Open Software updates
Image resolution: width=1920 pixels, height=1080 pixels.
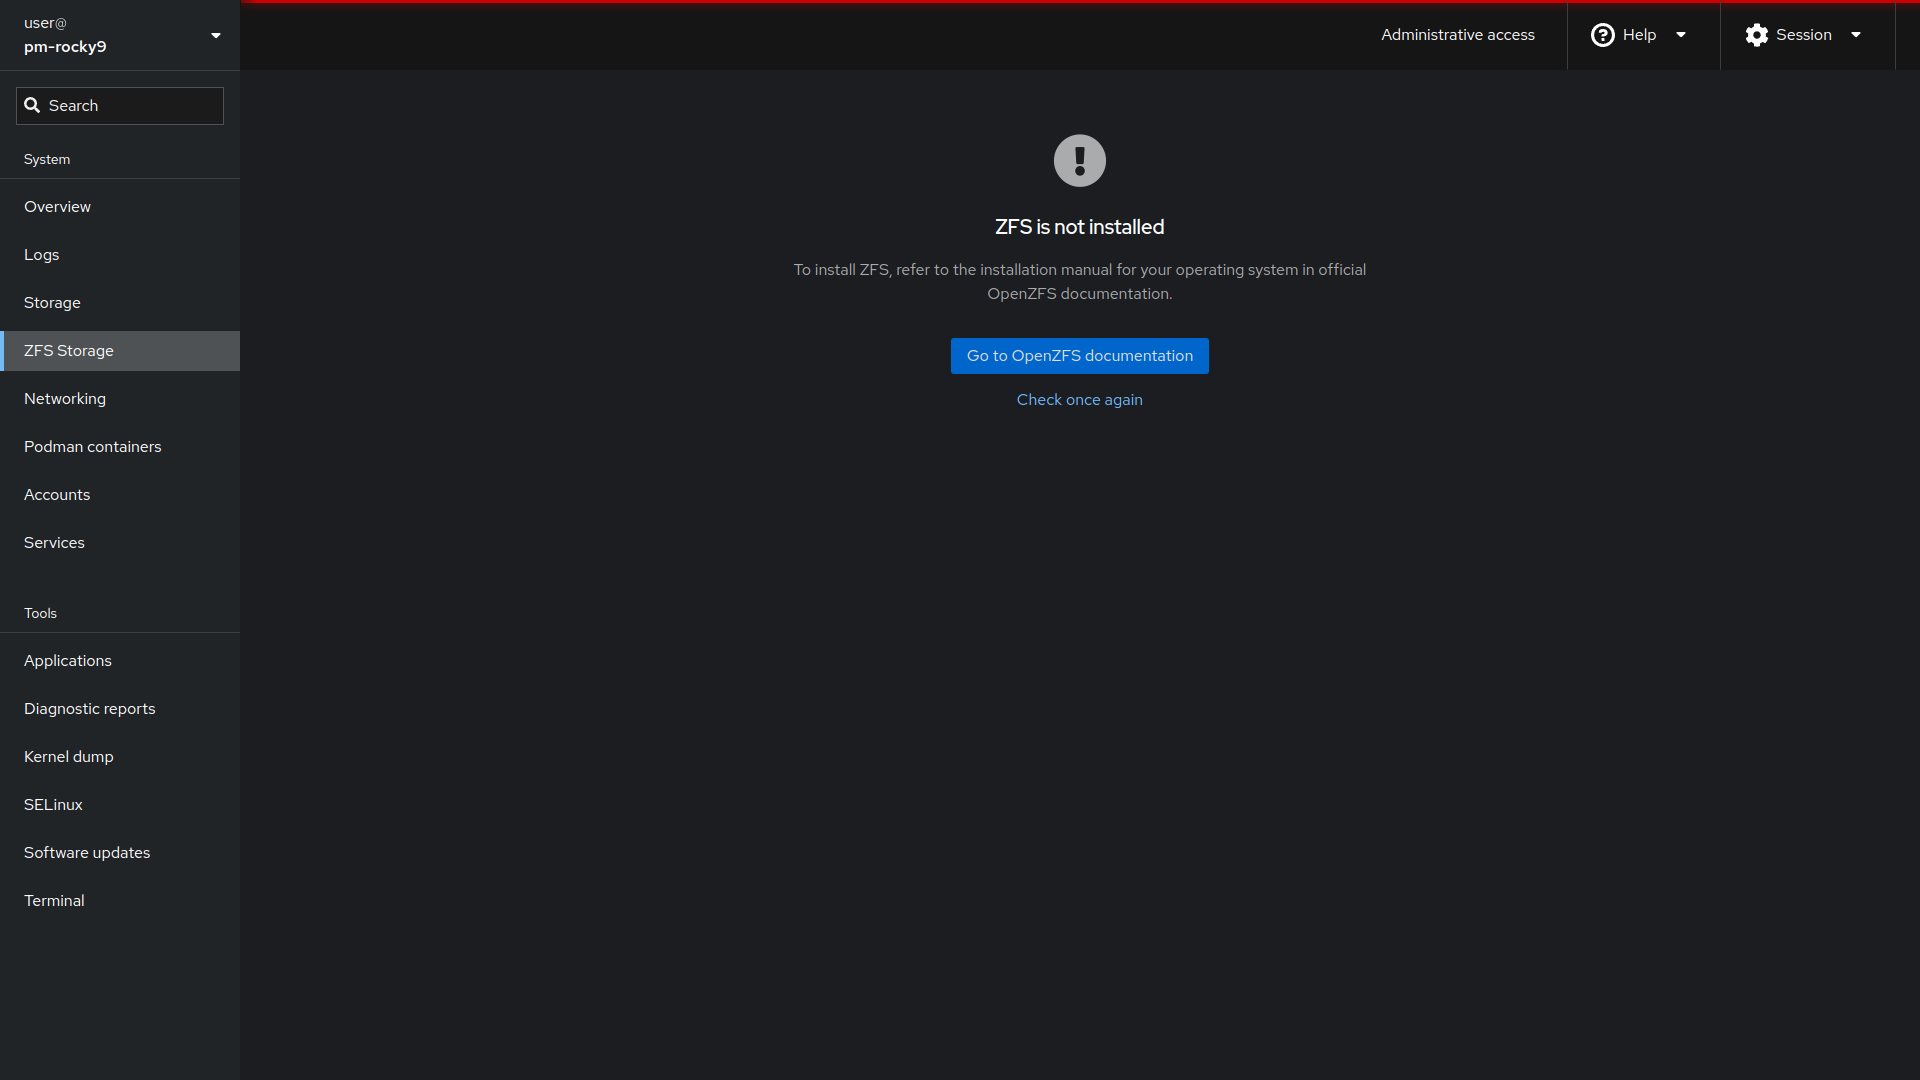tap(120, 853)
